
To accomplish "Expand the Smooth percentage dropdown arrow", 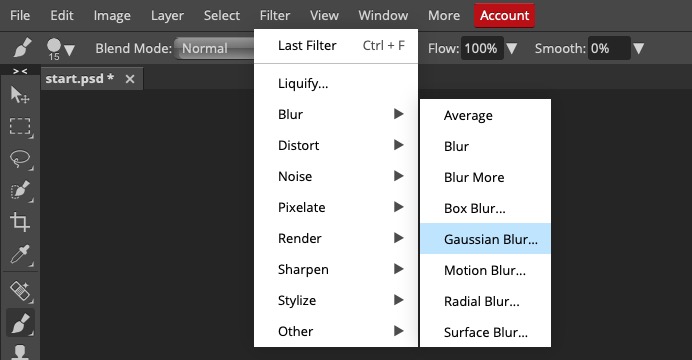I will [x=638, y=48].
